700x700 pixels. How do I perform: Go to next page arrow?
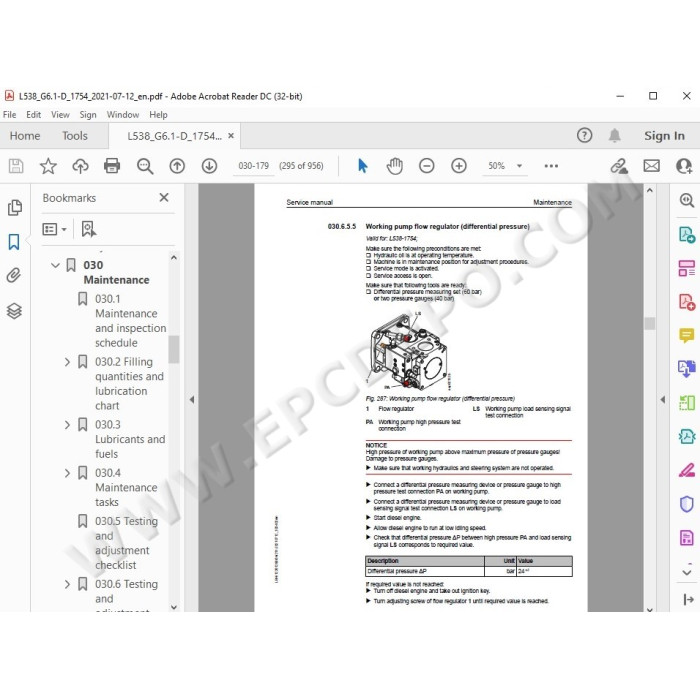tap(209, 166)
